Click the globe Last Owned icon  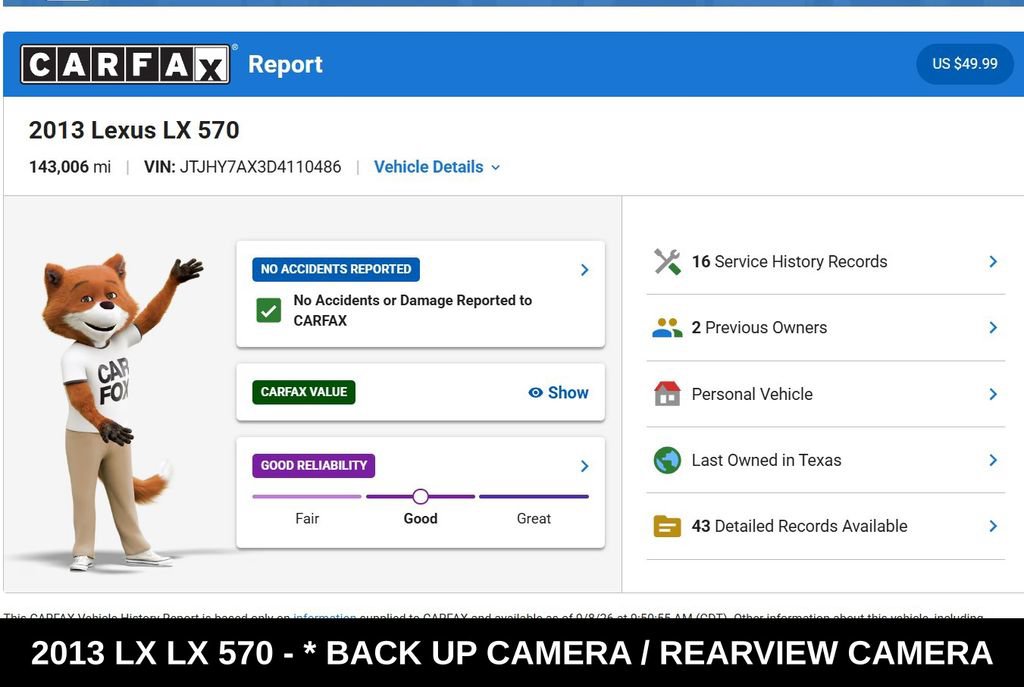(x=667, y=460)
